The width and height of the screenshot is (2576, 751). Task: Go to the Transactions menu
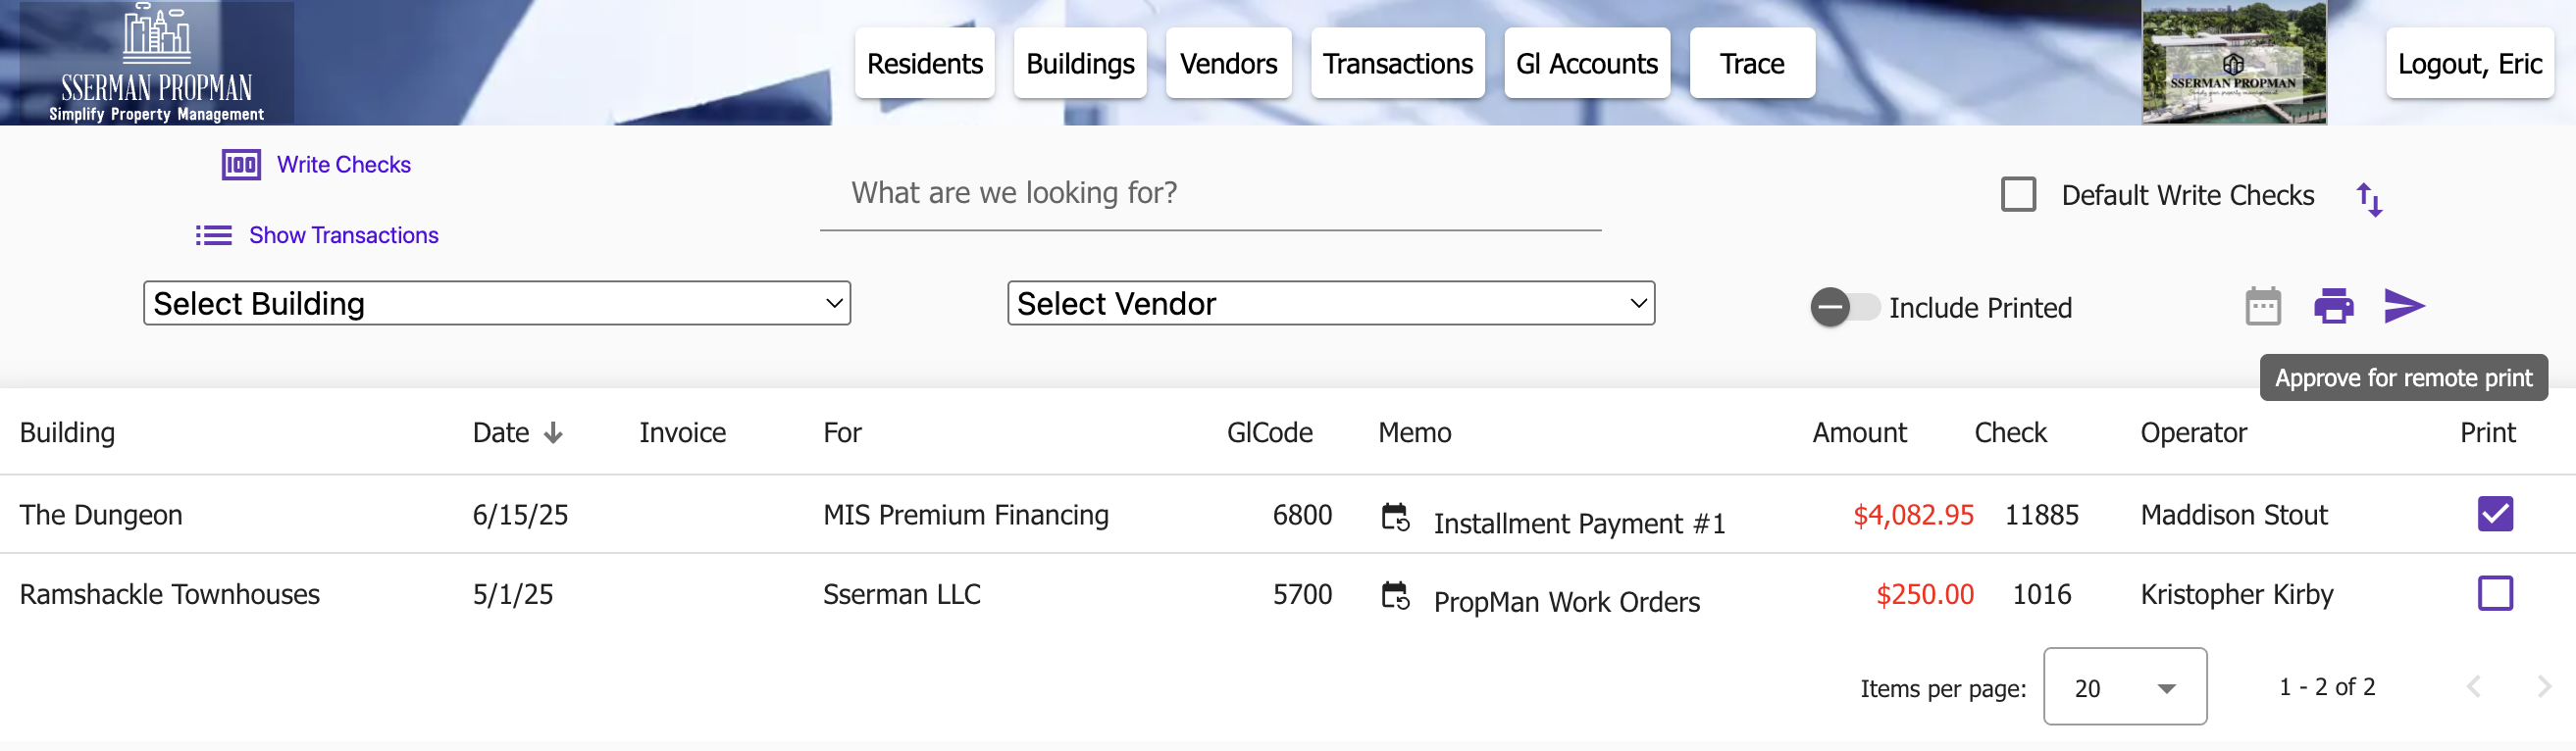point(1397,64)
